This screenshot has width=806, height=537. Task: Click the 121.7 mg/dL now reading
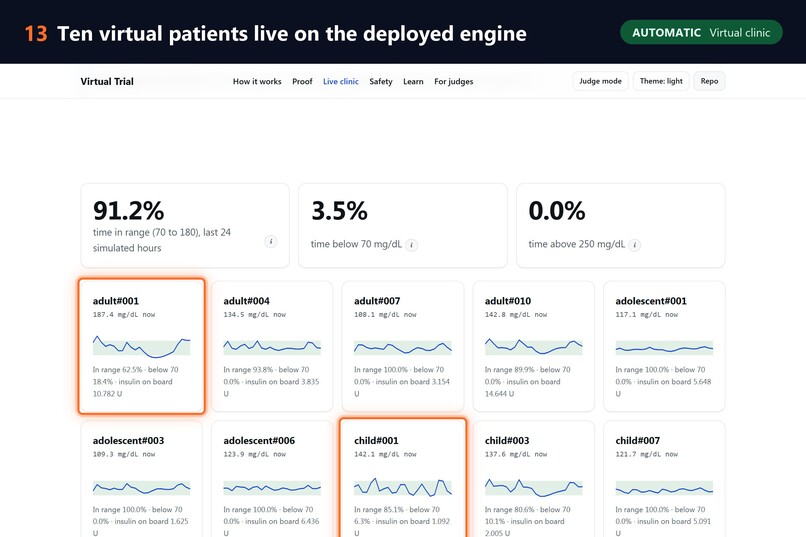pos(647,454)
